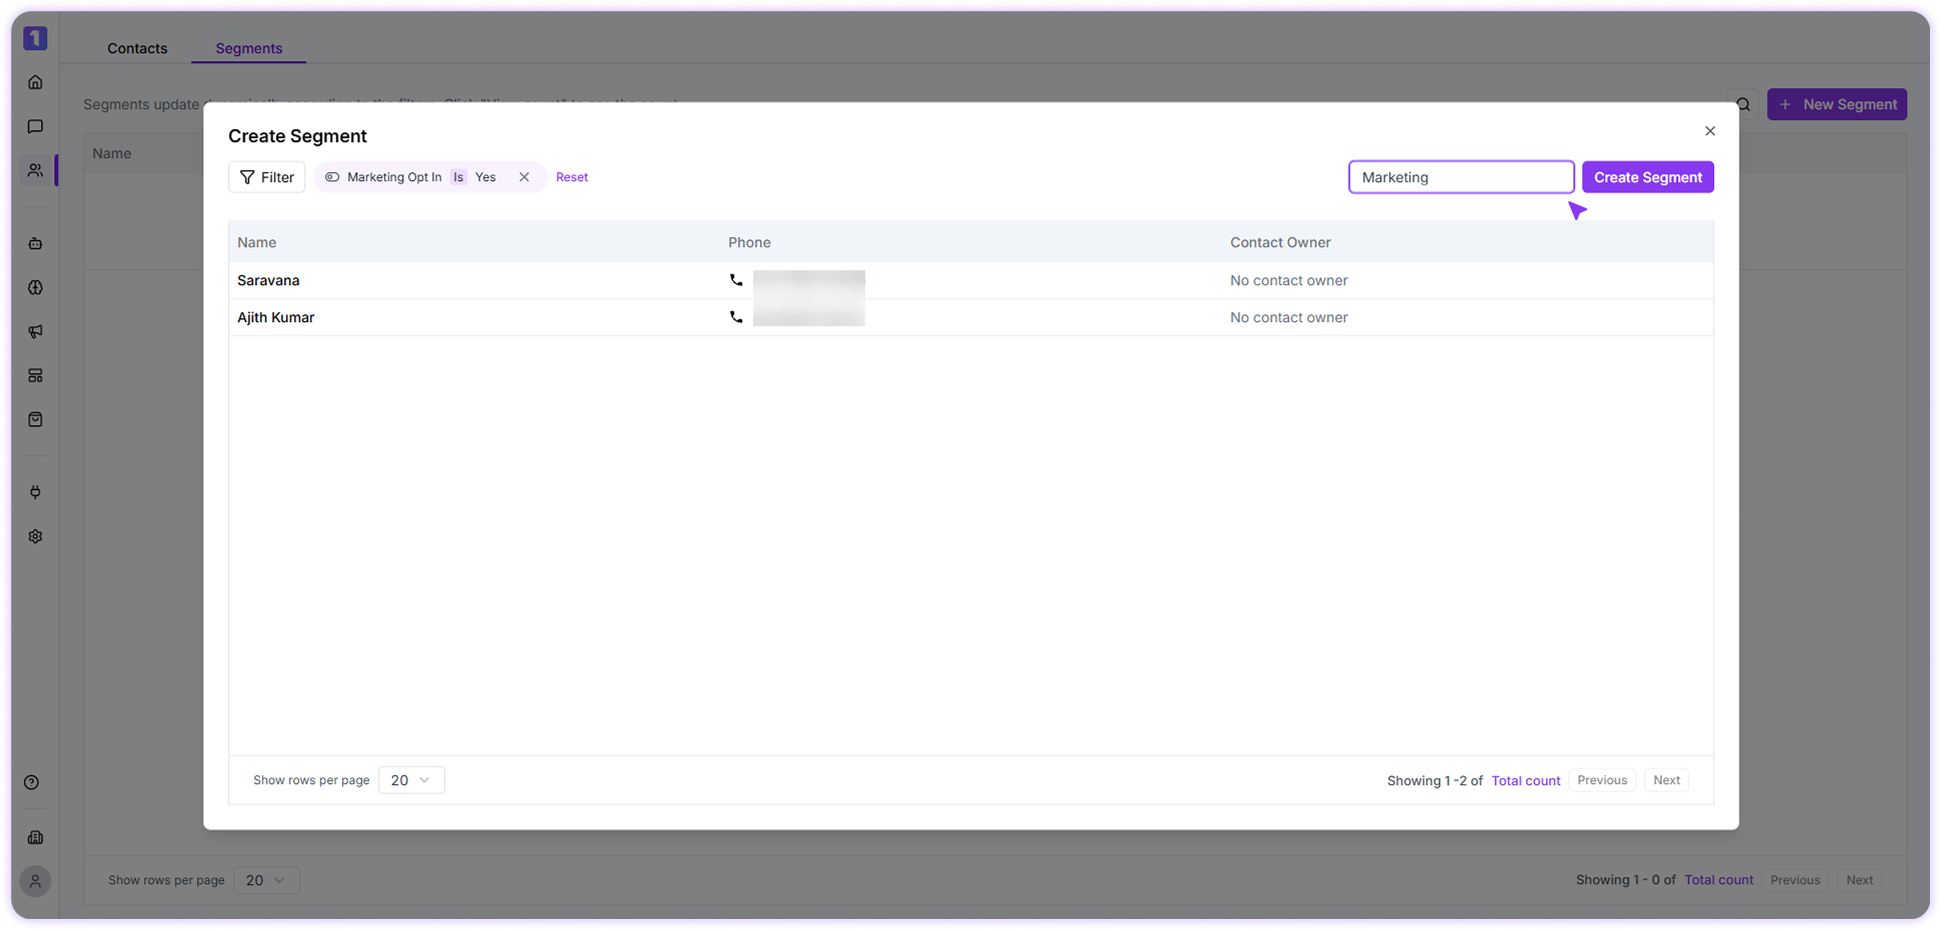Image resolution: width=1942 pixels, height=931 pixels.
Task: Click Total count link in dialog footer
Action: click(1525, 780)
